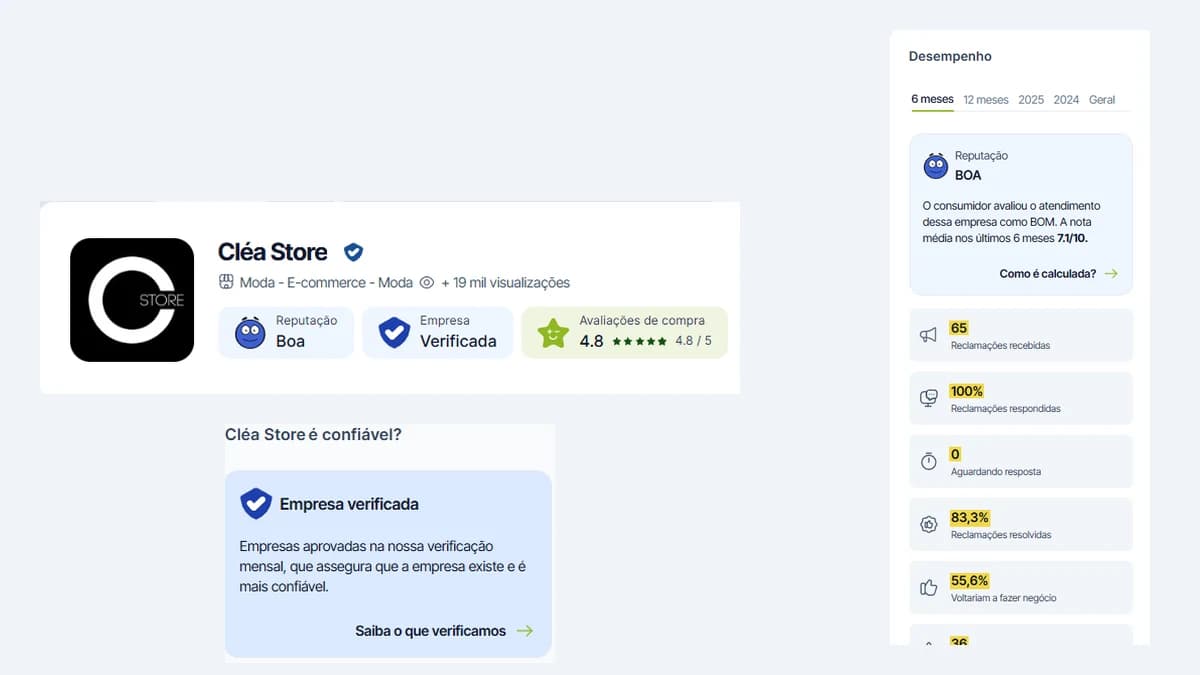Click the Saiba o que verificamos link

(x=430, y=631)
